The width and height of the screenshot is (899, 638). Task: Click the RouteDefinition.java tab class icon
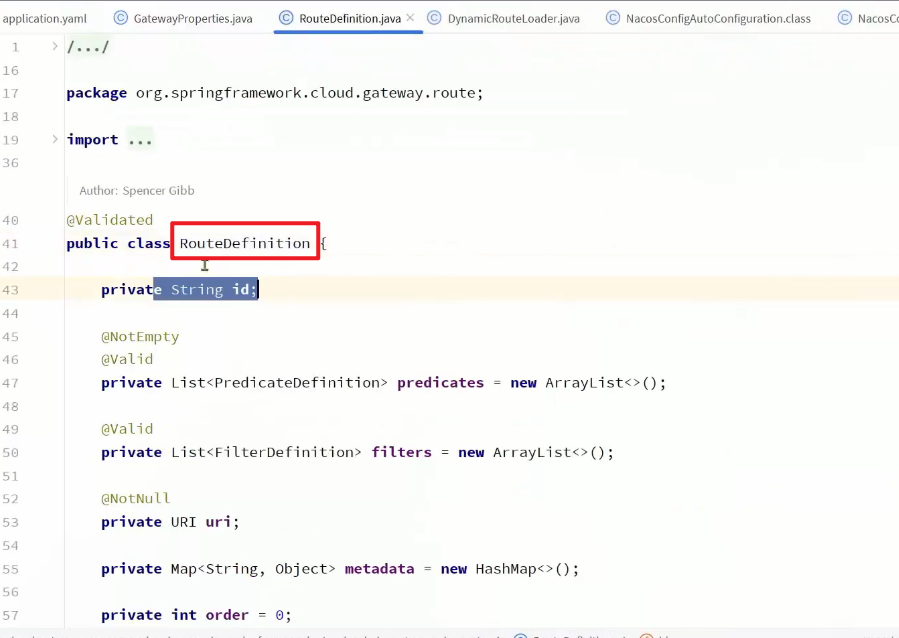coord(286,18)
